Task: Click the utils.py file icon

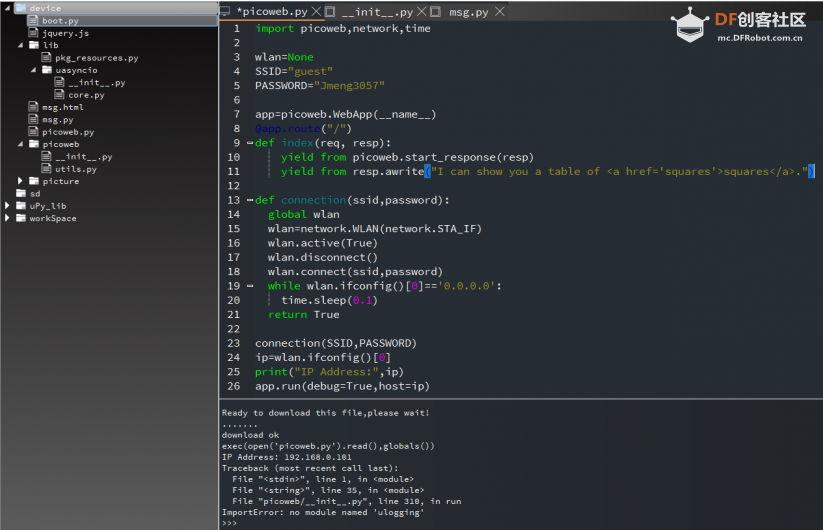Action: [47, 169]
